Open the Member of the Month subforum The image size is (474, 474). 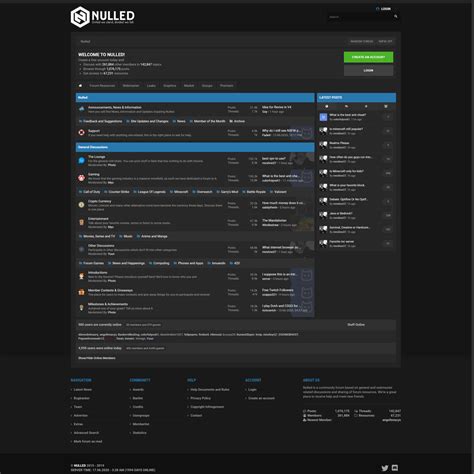[209, 121]
